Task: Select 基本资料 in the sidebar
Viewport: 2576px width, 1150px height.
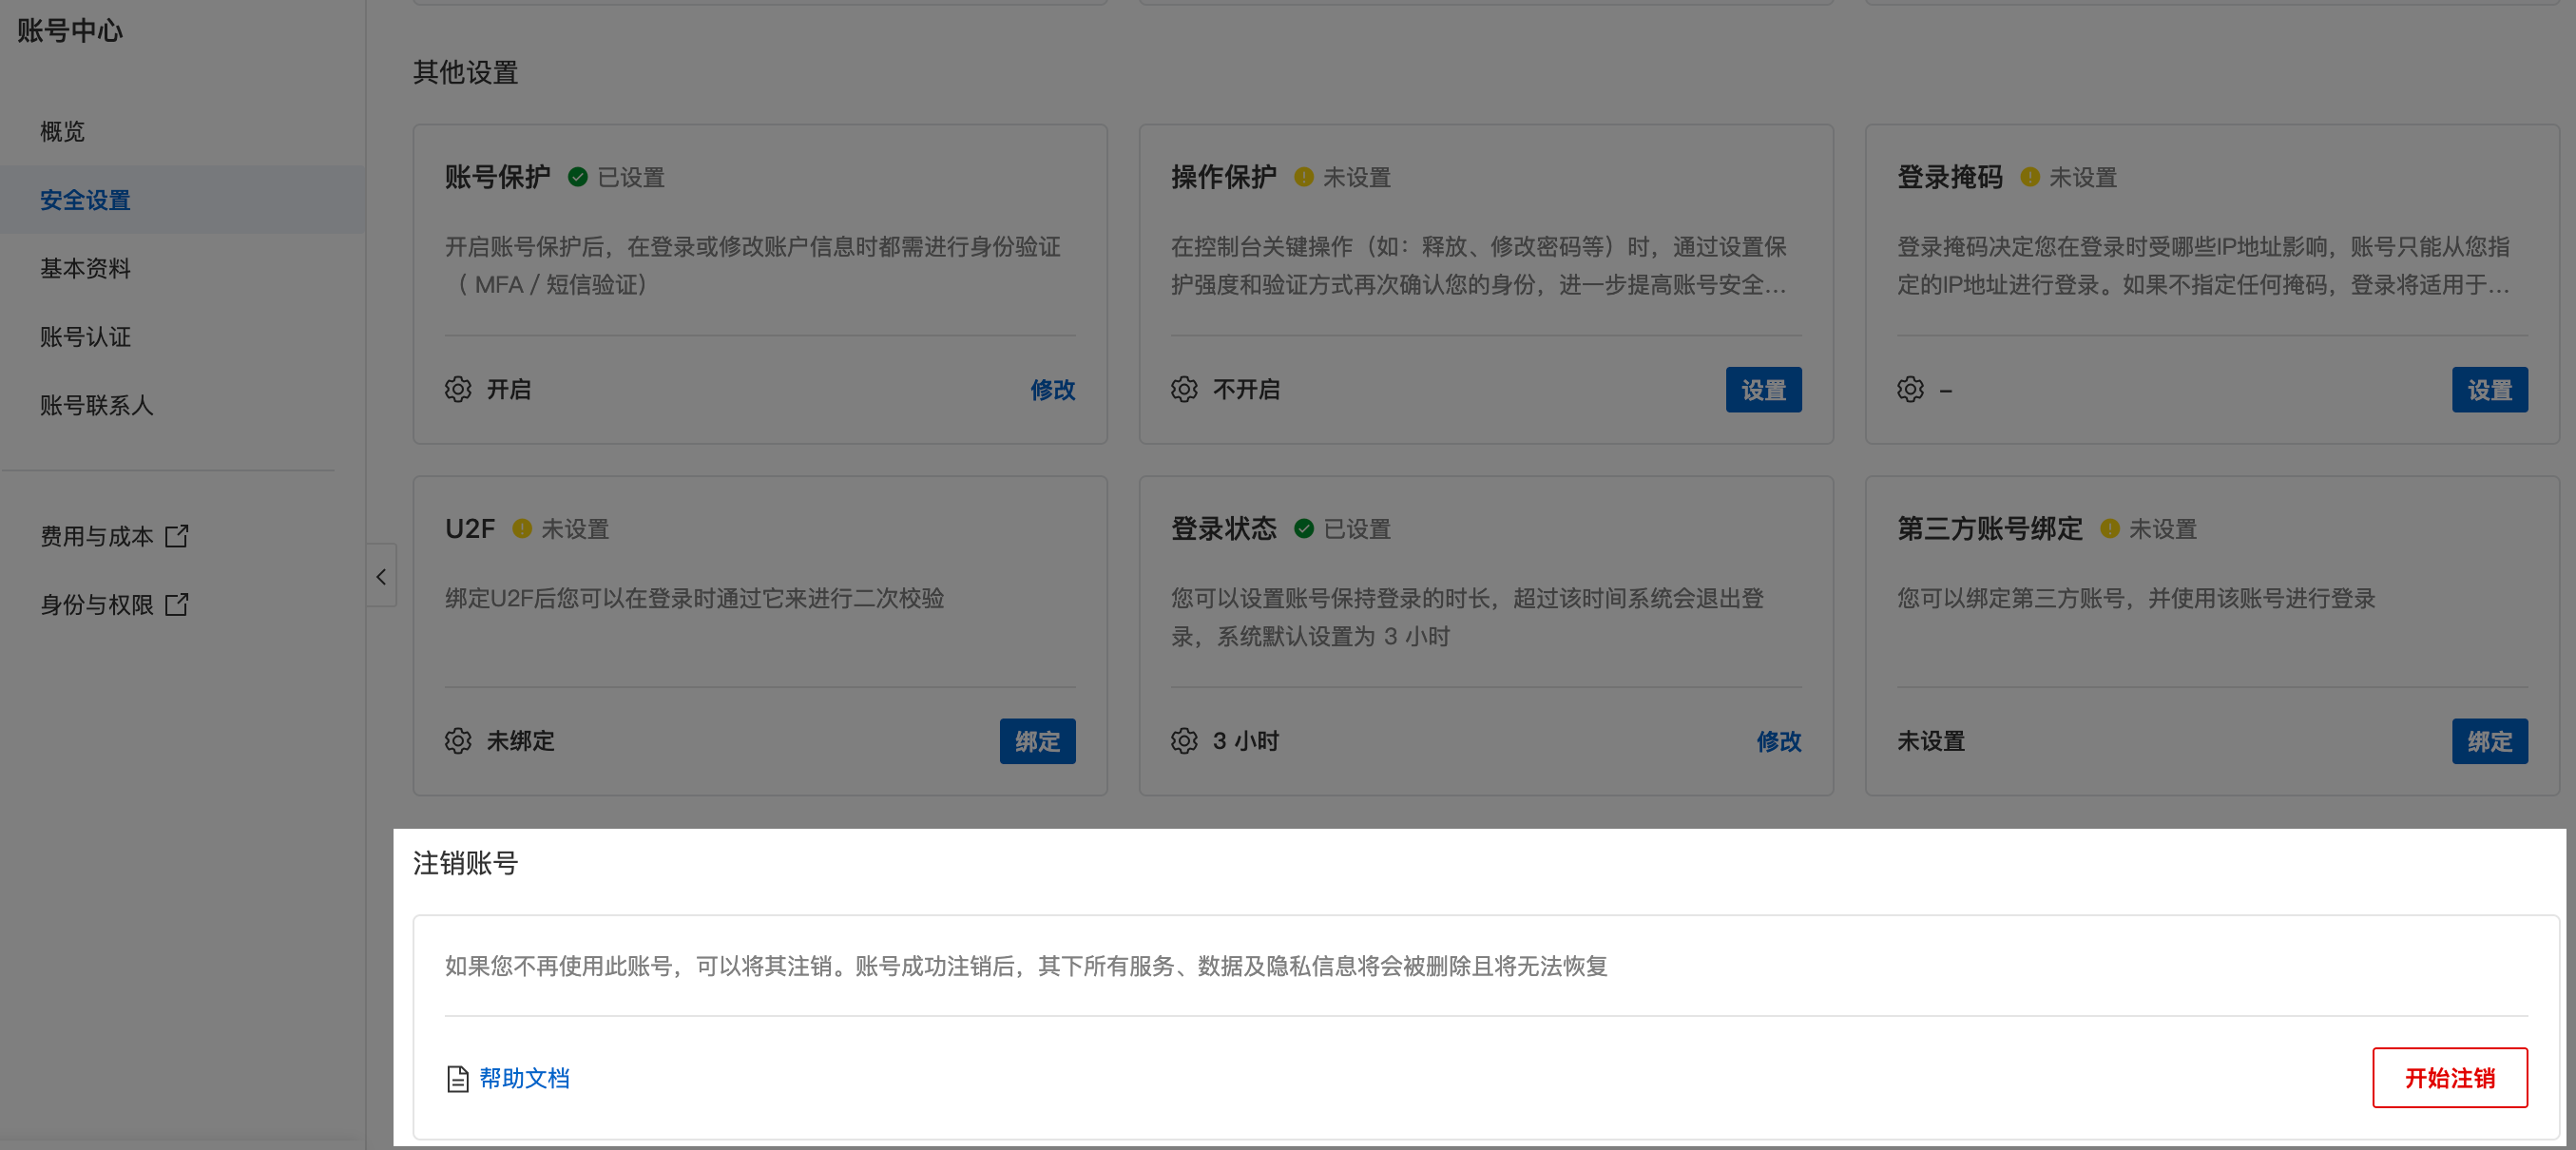Action: [85, 268]
